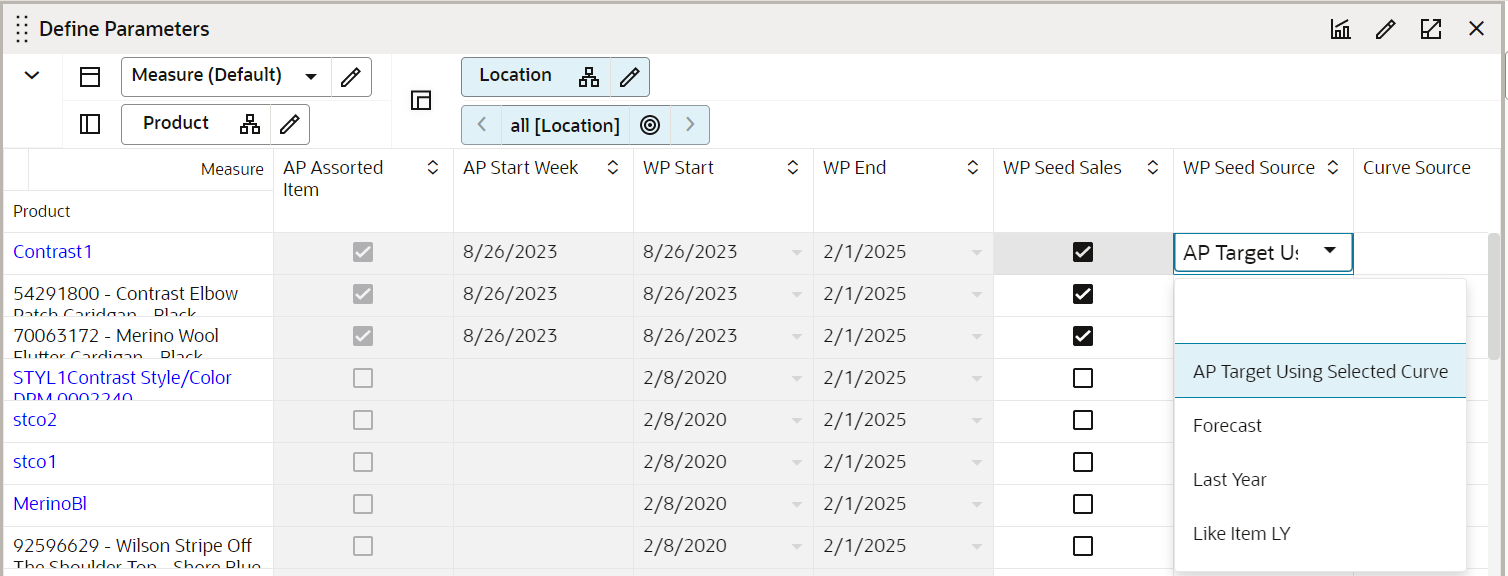Select Forecast from the seed source list

click(x=1227, y=425)
